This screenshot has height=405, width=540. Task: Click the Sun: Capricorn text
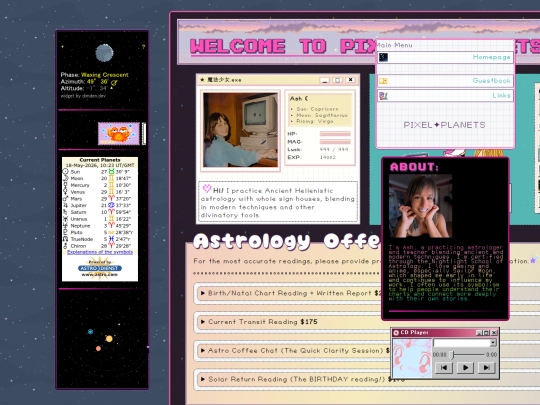318,109
